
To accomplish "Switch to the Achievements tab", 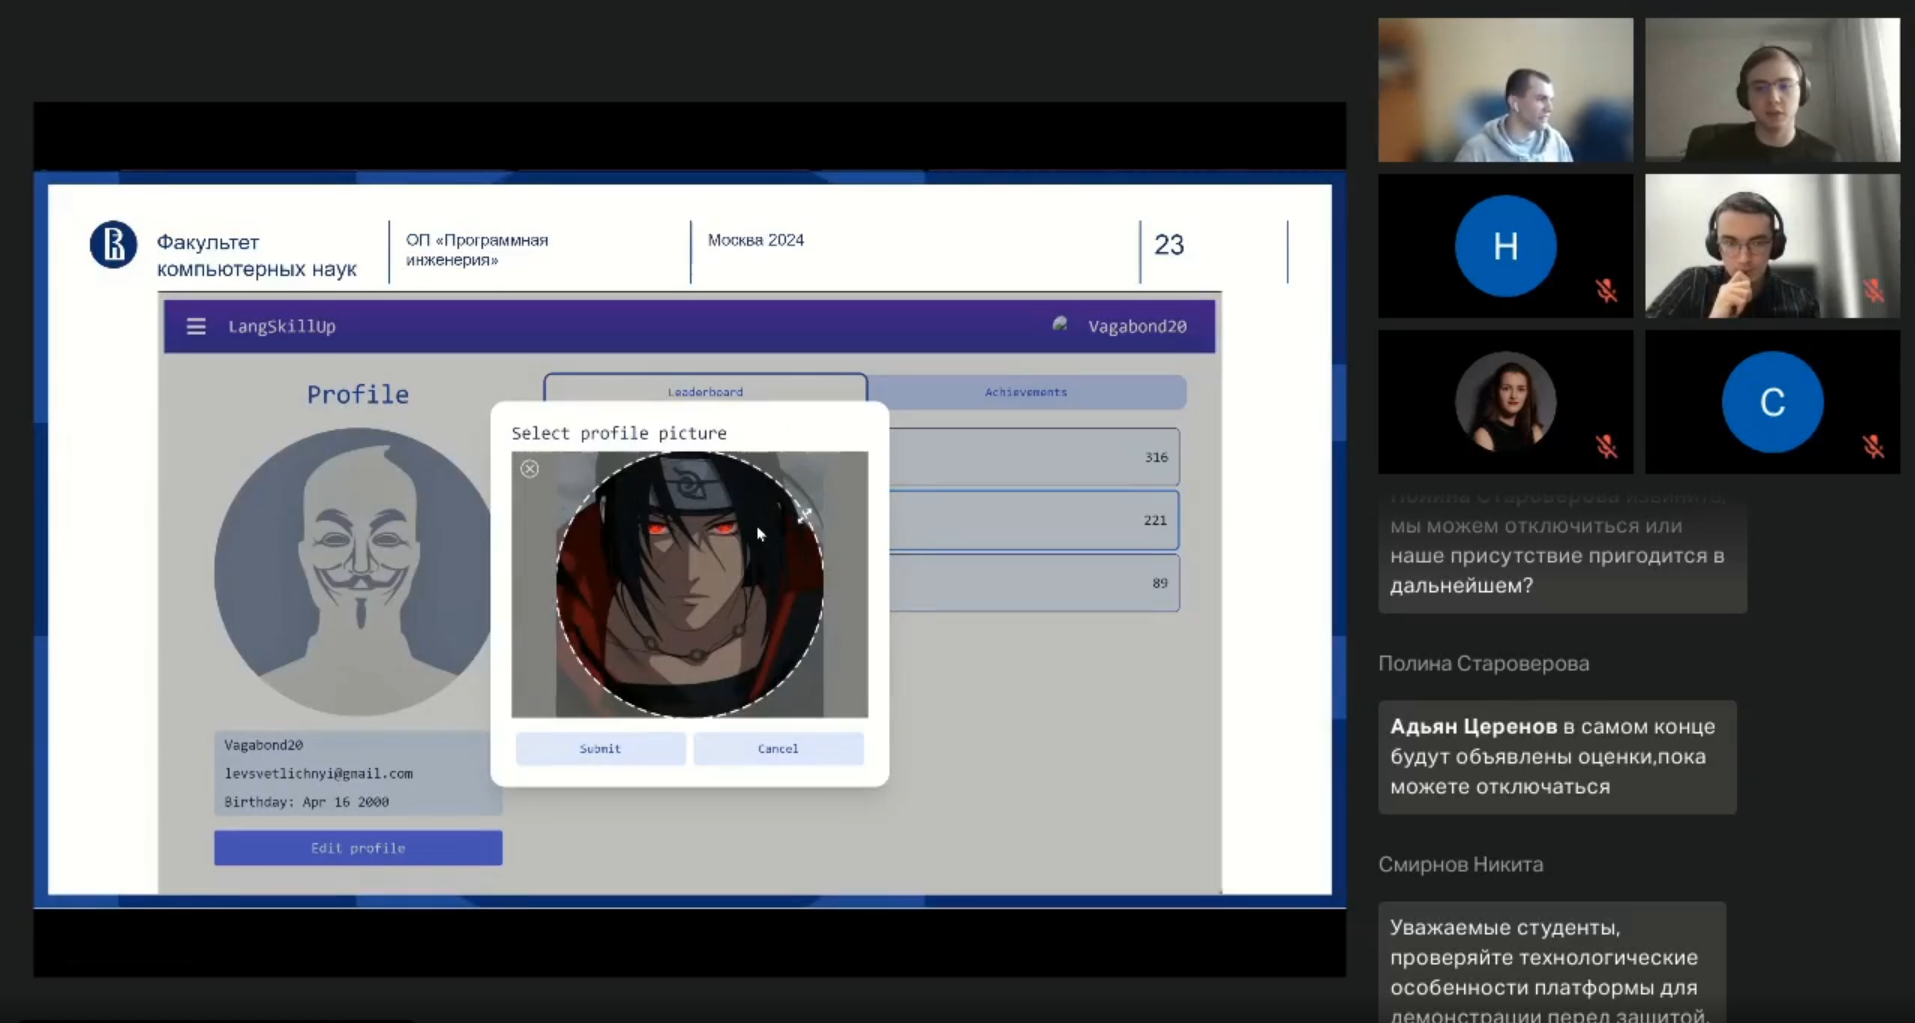I will click(x=1026, y=392).
